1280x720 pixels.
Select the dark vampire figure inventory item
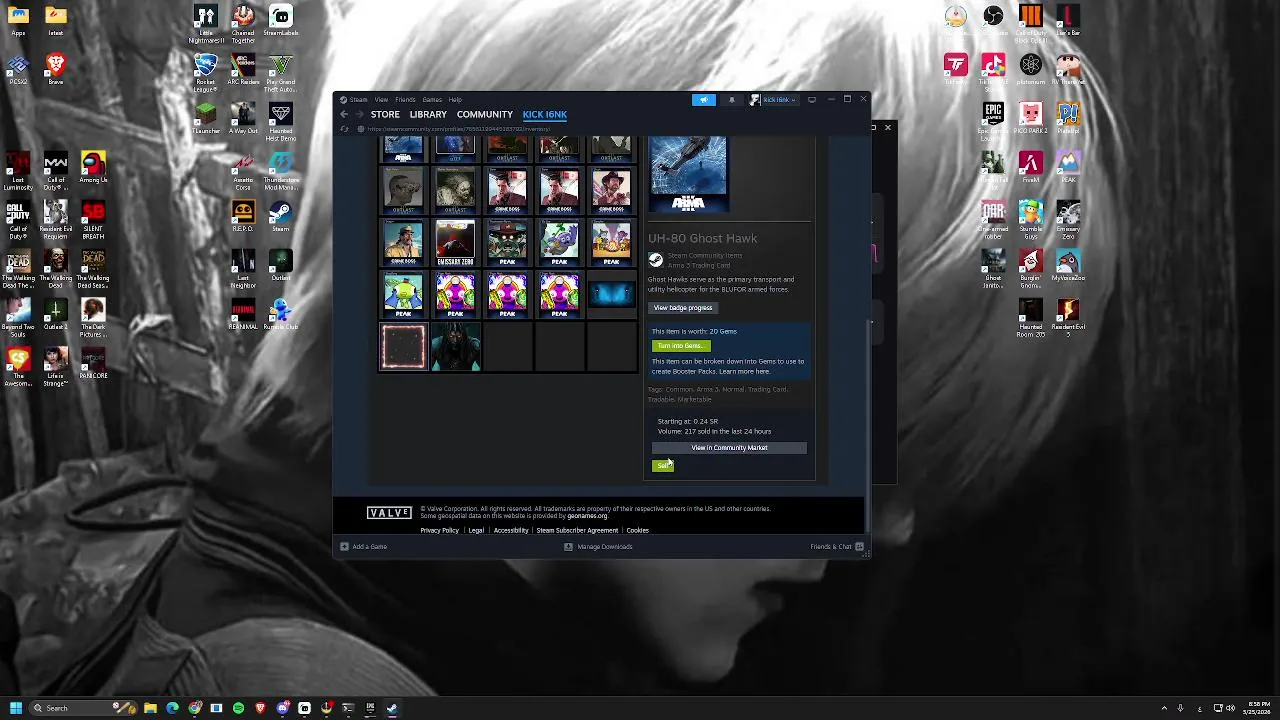455,347
